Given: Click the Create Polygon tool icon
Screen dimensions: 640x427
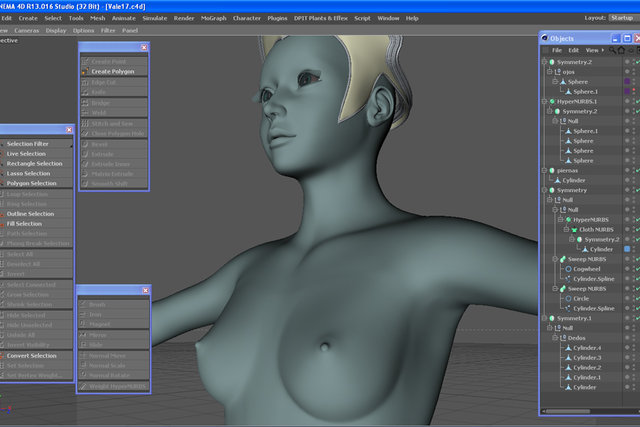Looking at the screenshot, I should [x=85, y=71].
